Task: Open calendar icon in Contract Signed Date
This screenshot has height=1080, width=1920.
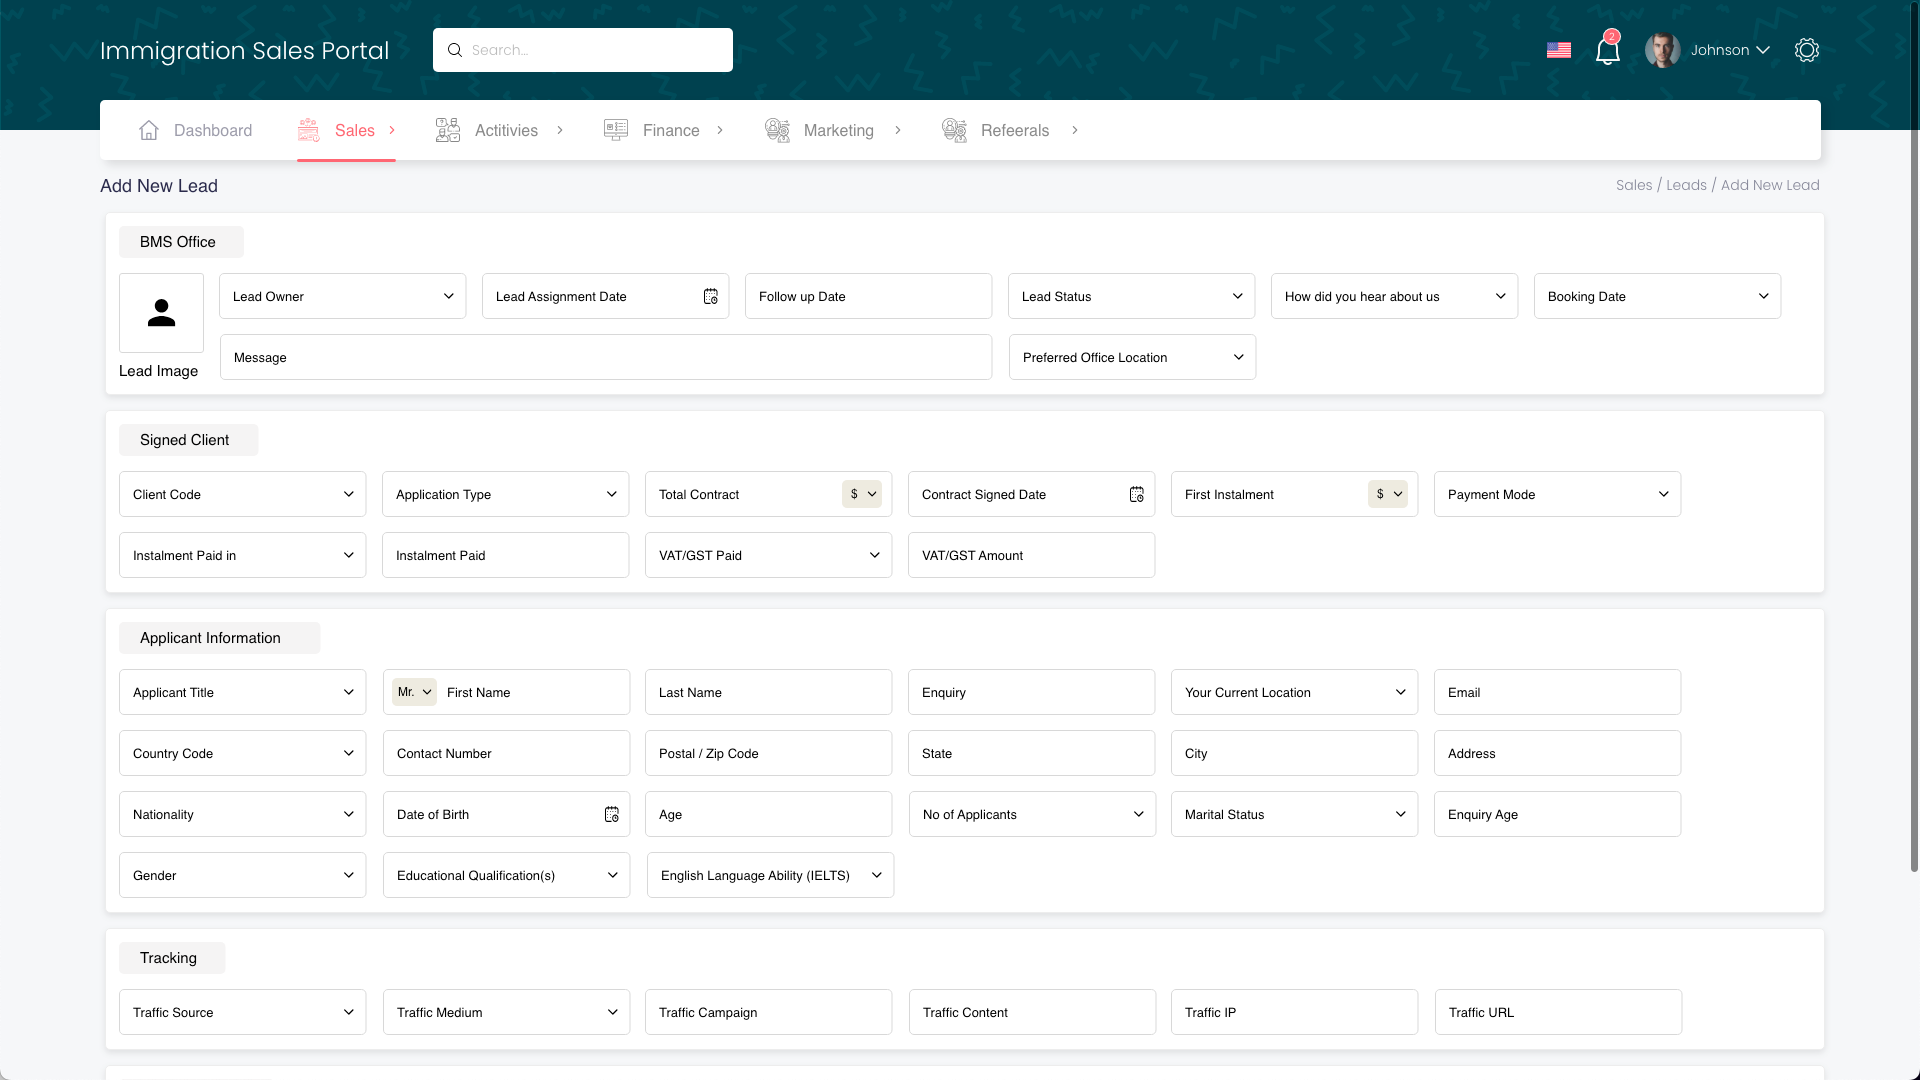Action: point(1136,494)
